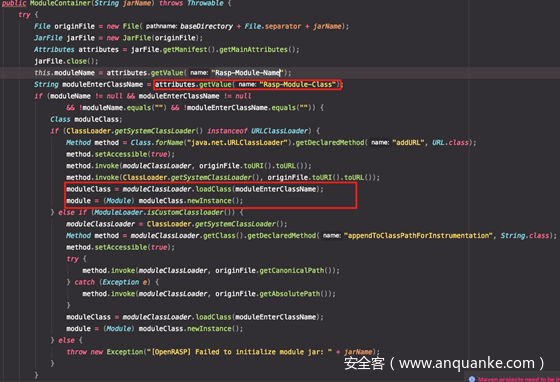Click the 'setAccessible' call in else-if block

coord(121,247)
